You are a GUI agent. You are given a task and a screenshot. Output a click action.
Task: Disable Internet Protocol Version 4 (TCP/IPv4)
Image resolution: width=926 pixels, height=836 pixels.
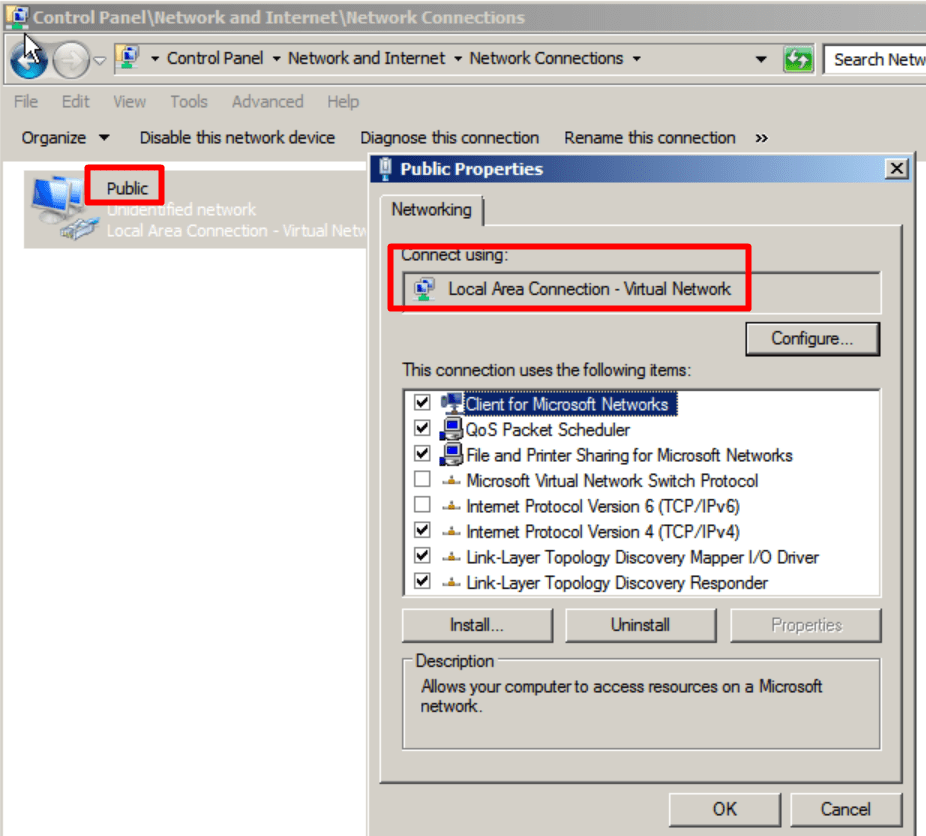423,530
